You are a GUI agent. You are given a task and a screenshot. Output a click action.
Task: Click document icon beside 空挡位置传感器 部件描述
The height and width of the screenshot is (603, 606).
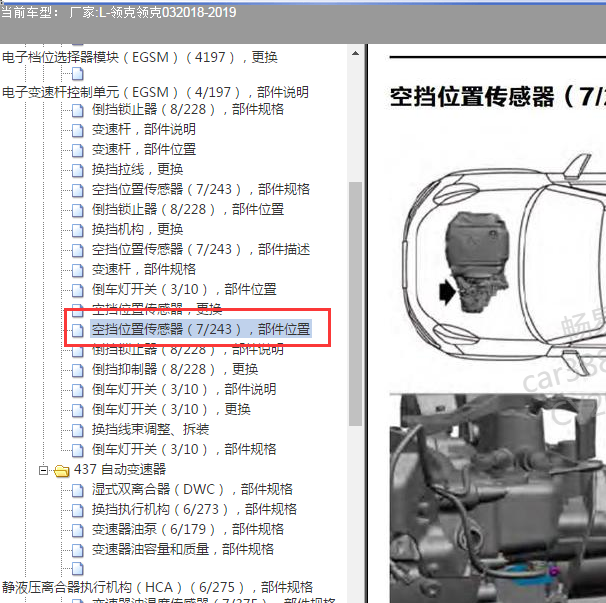(x=78, y=250)
